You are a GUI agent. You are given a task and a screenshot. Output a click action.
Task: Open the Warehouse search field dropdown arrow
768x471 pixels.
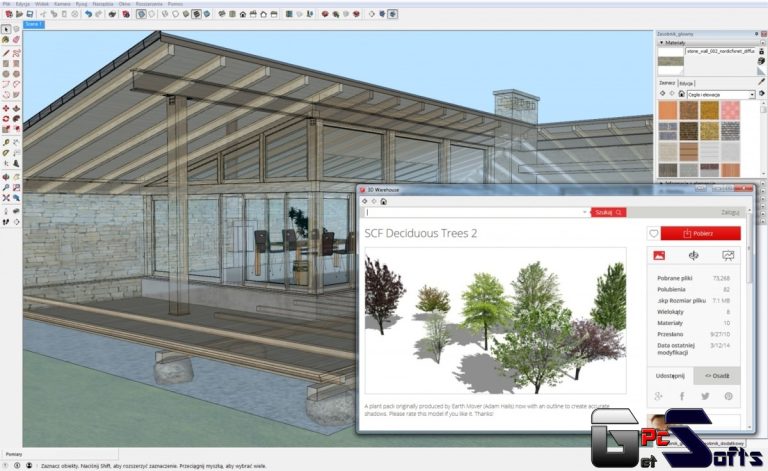pos(584,212)
